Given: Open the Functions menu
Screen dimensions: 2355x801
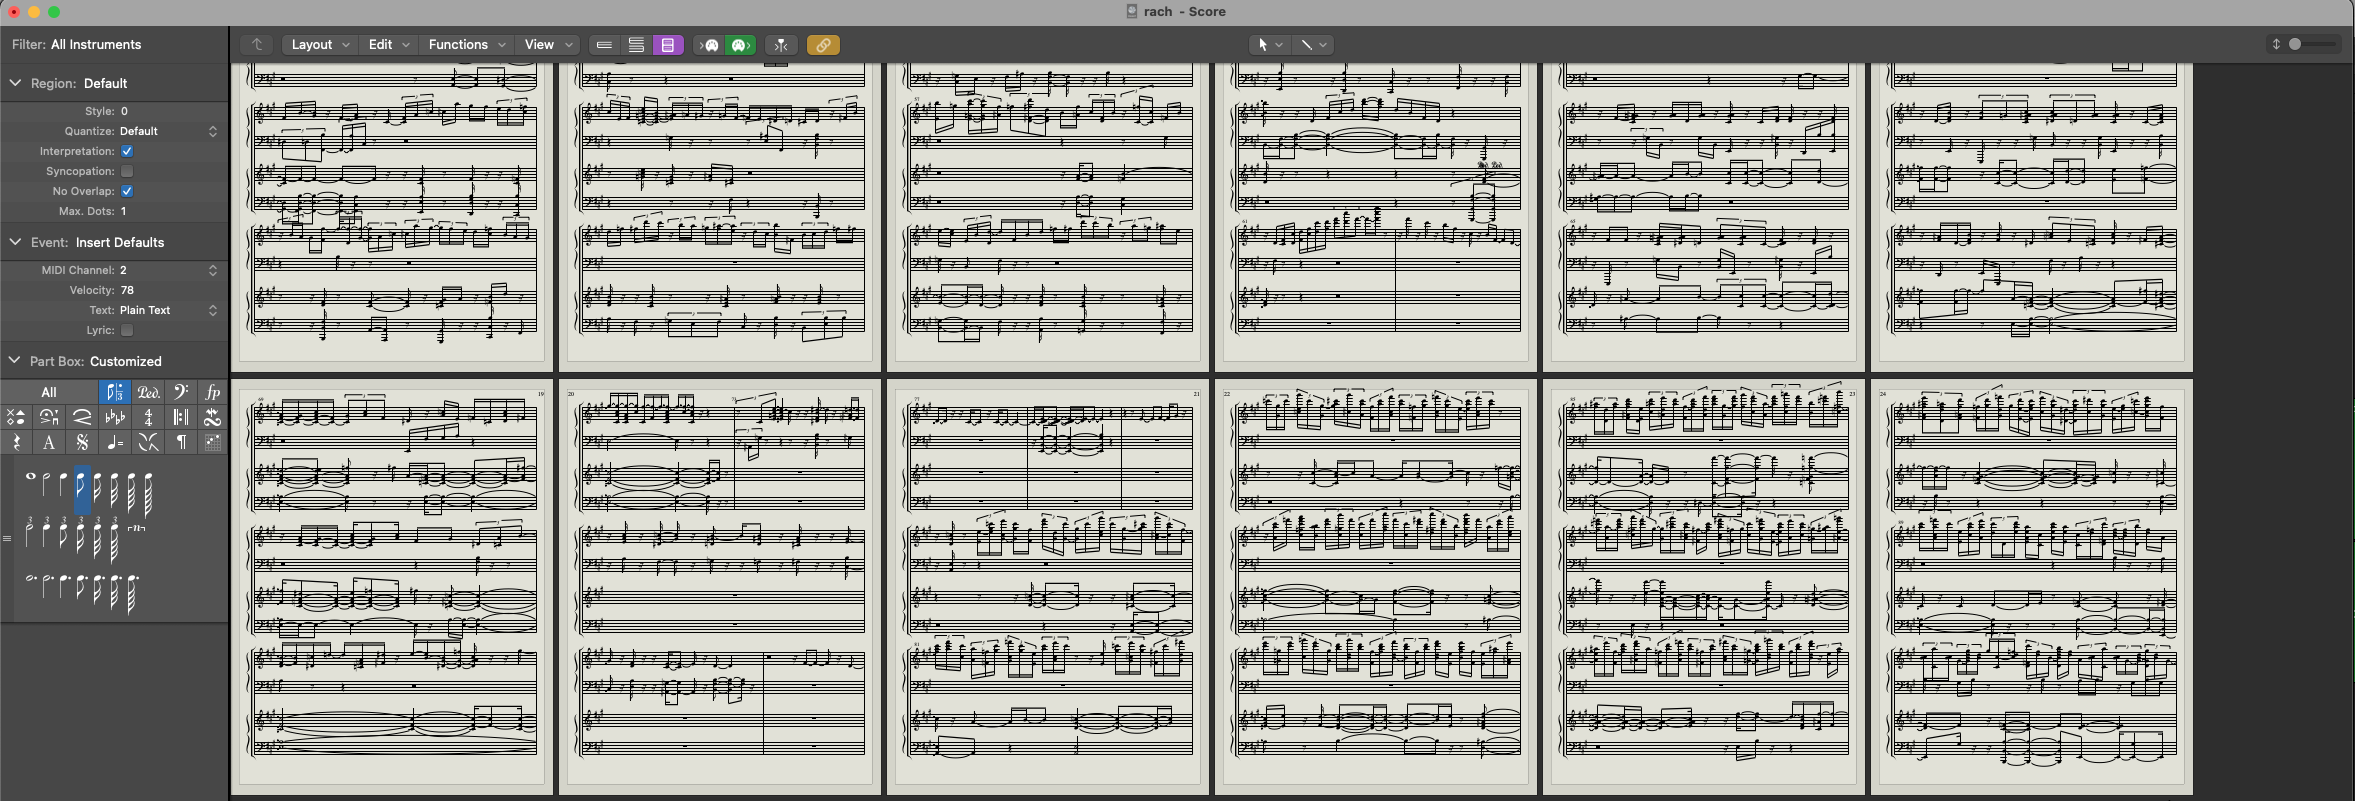Looking at the screenshot, I should coord(468,45).
